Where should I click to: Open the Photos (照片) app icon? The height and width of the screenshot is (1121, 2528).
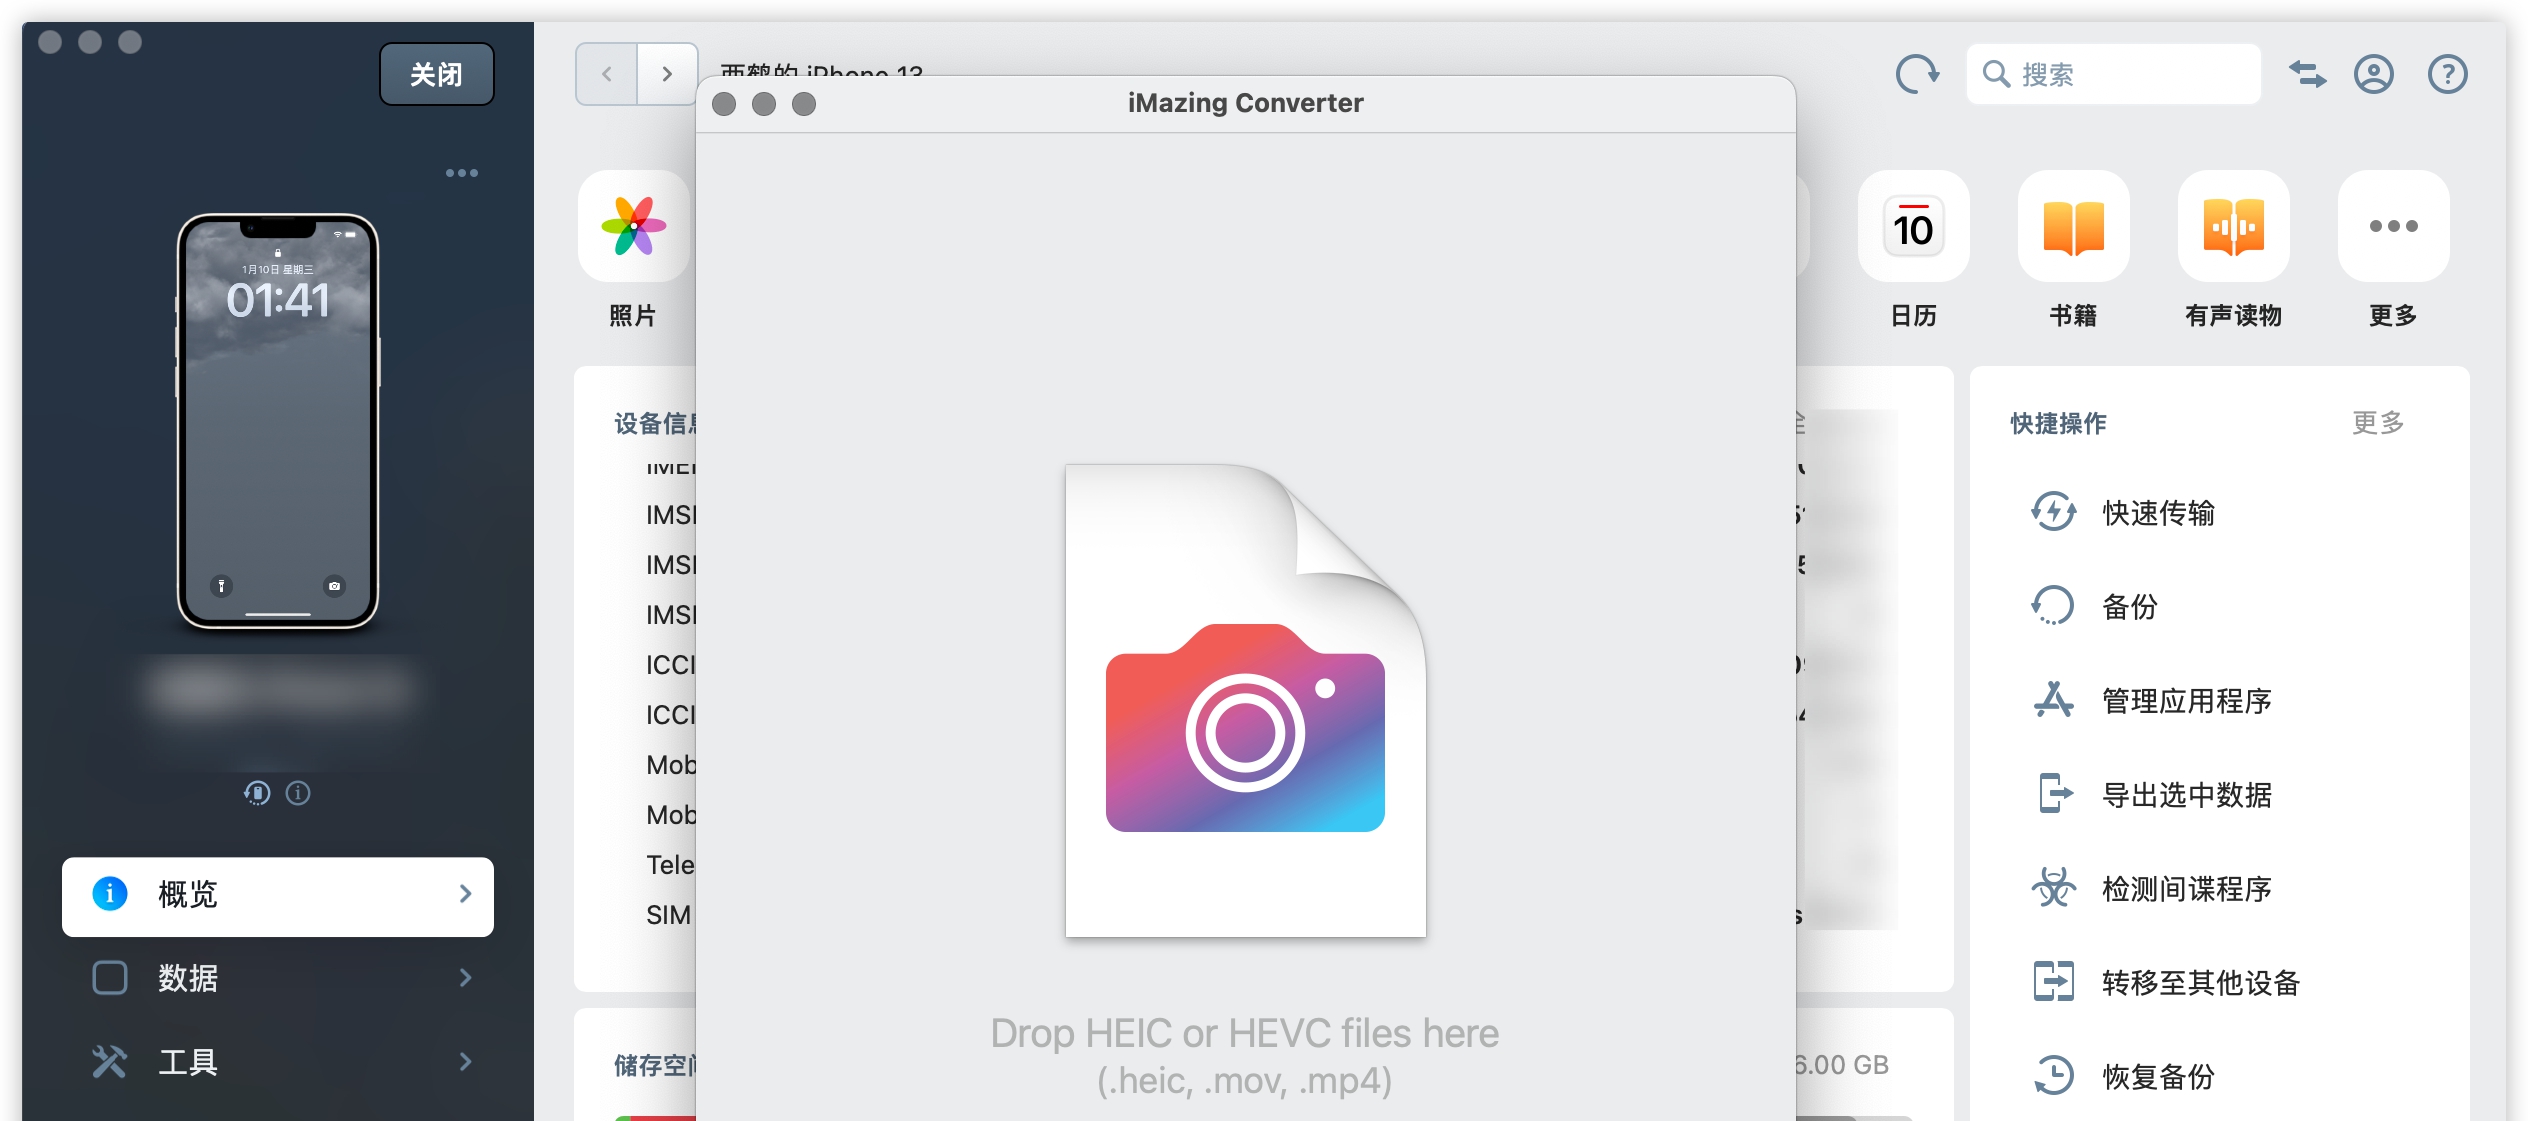(x=633, y=227)
